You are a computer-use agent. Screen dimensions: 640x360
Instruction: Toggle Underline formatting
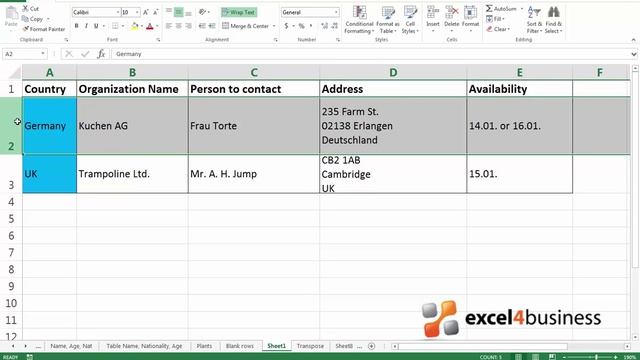96,26
